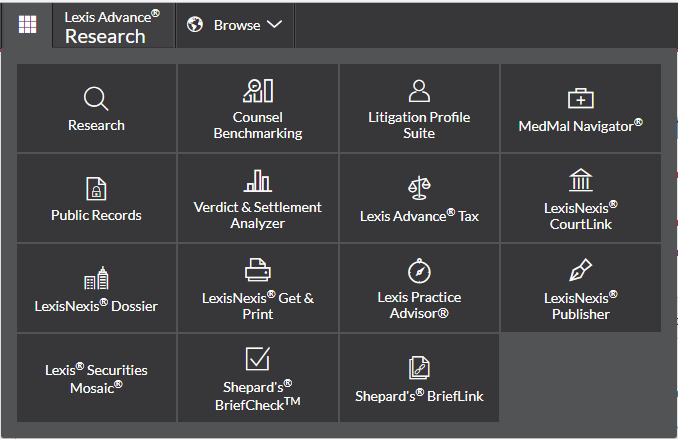678x439 pixels.
Task: Click the LexisNexis Dossier buildings icon
Action: [96, 278]
